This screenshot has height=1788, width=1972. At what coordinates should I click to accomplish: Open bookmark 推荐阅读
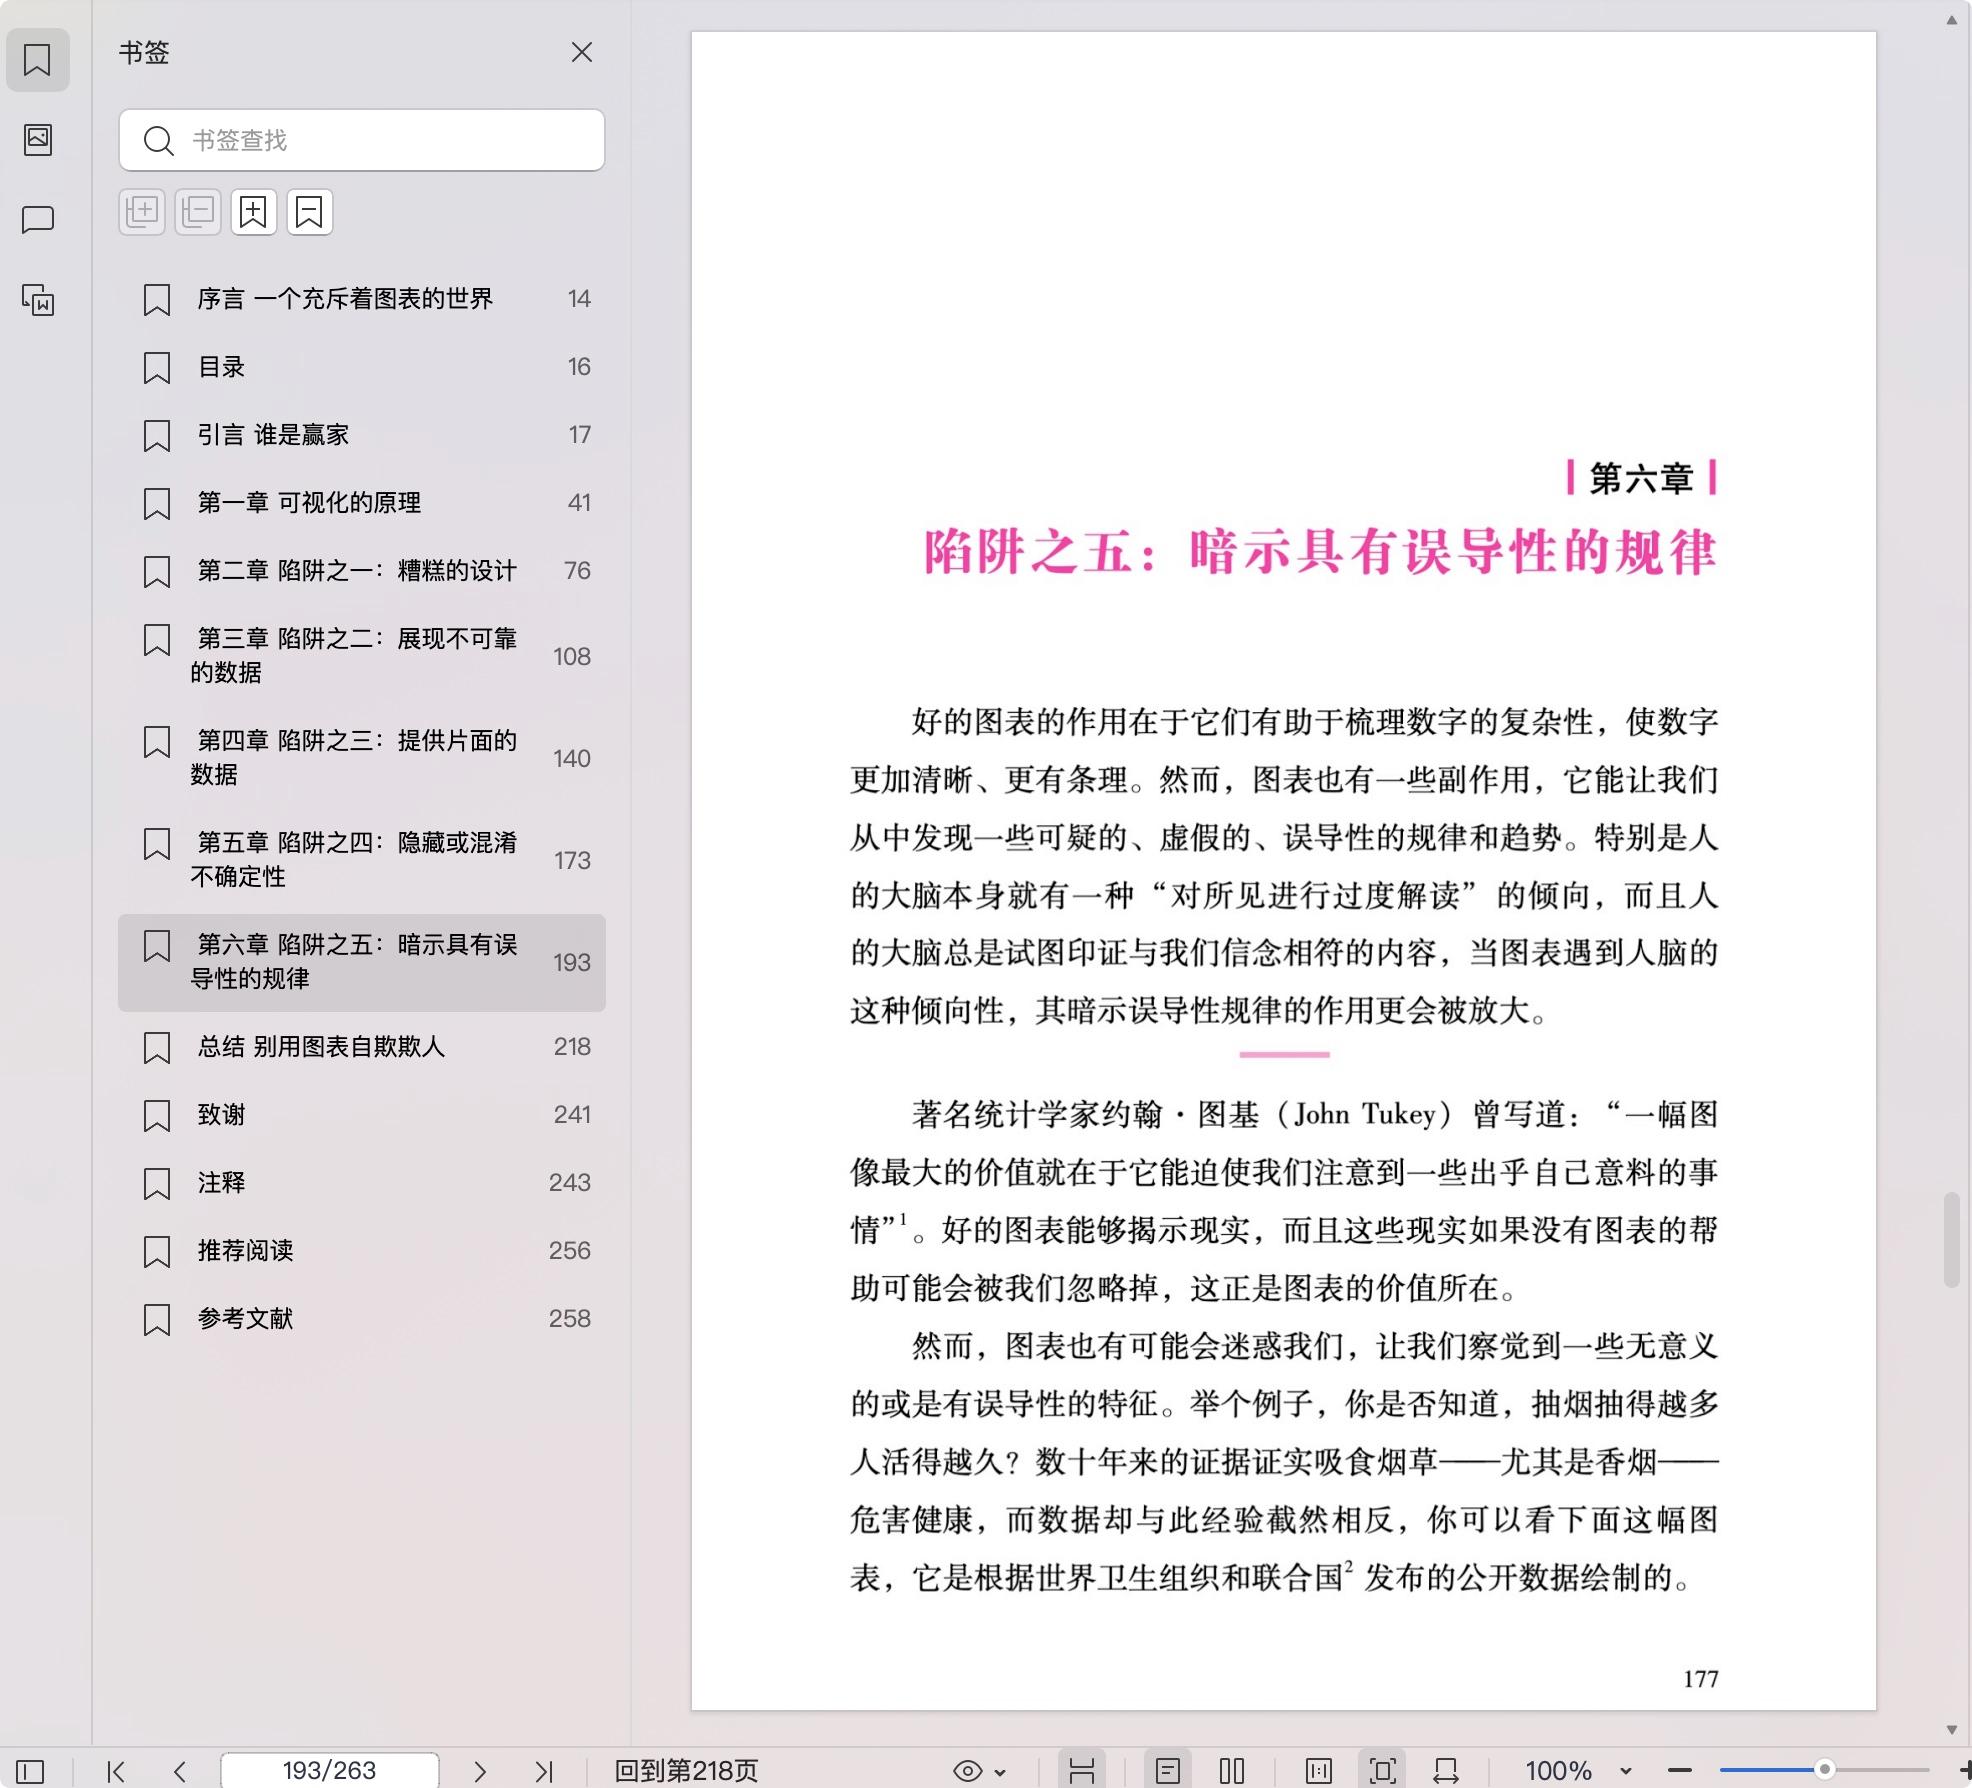(x=362, y=1251)
